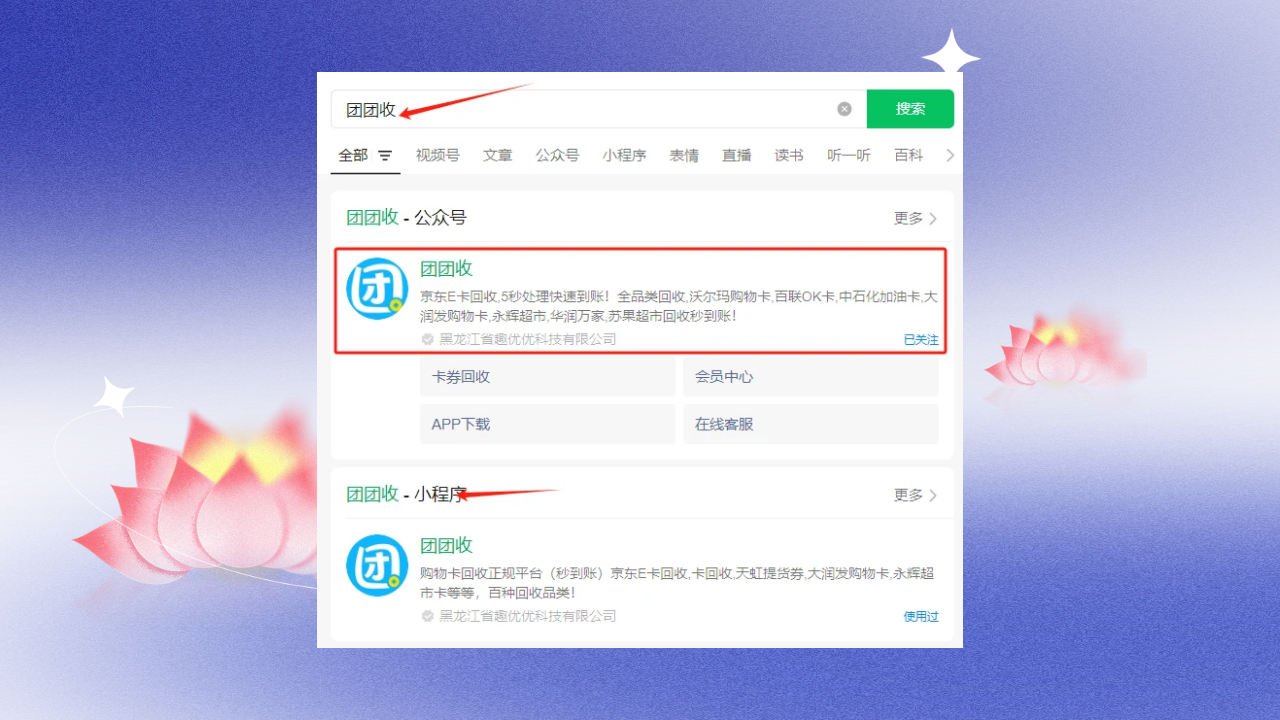
Task: Open the 团团收 公众号 logo icon
Action: (x=377, y=289)
